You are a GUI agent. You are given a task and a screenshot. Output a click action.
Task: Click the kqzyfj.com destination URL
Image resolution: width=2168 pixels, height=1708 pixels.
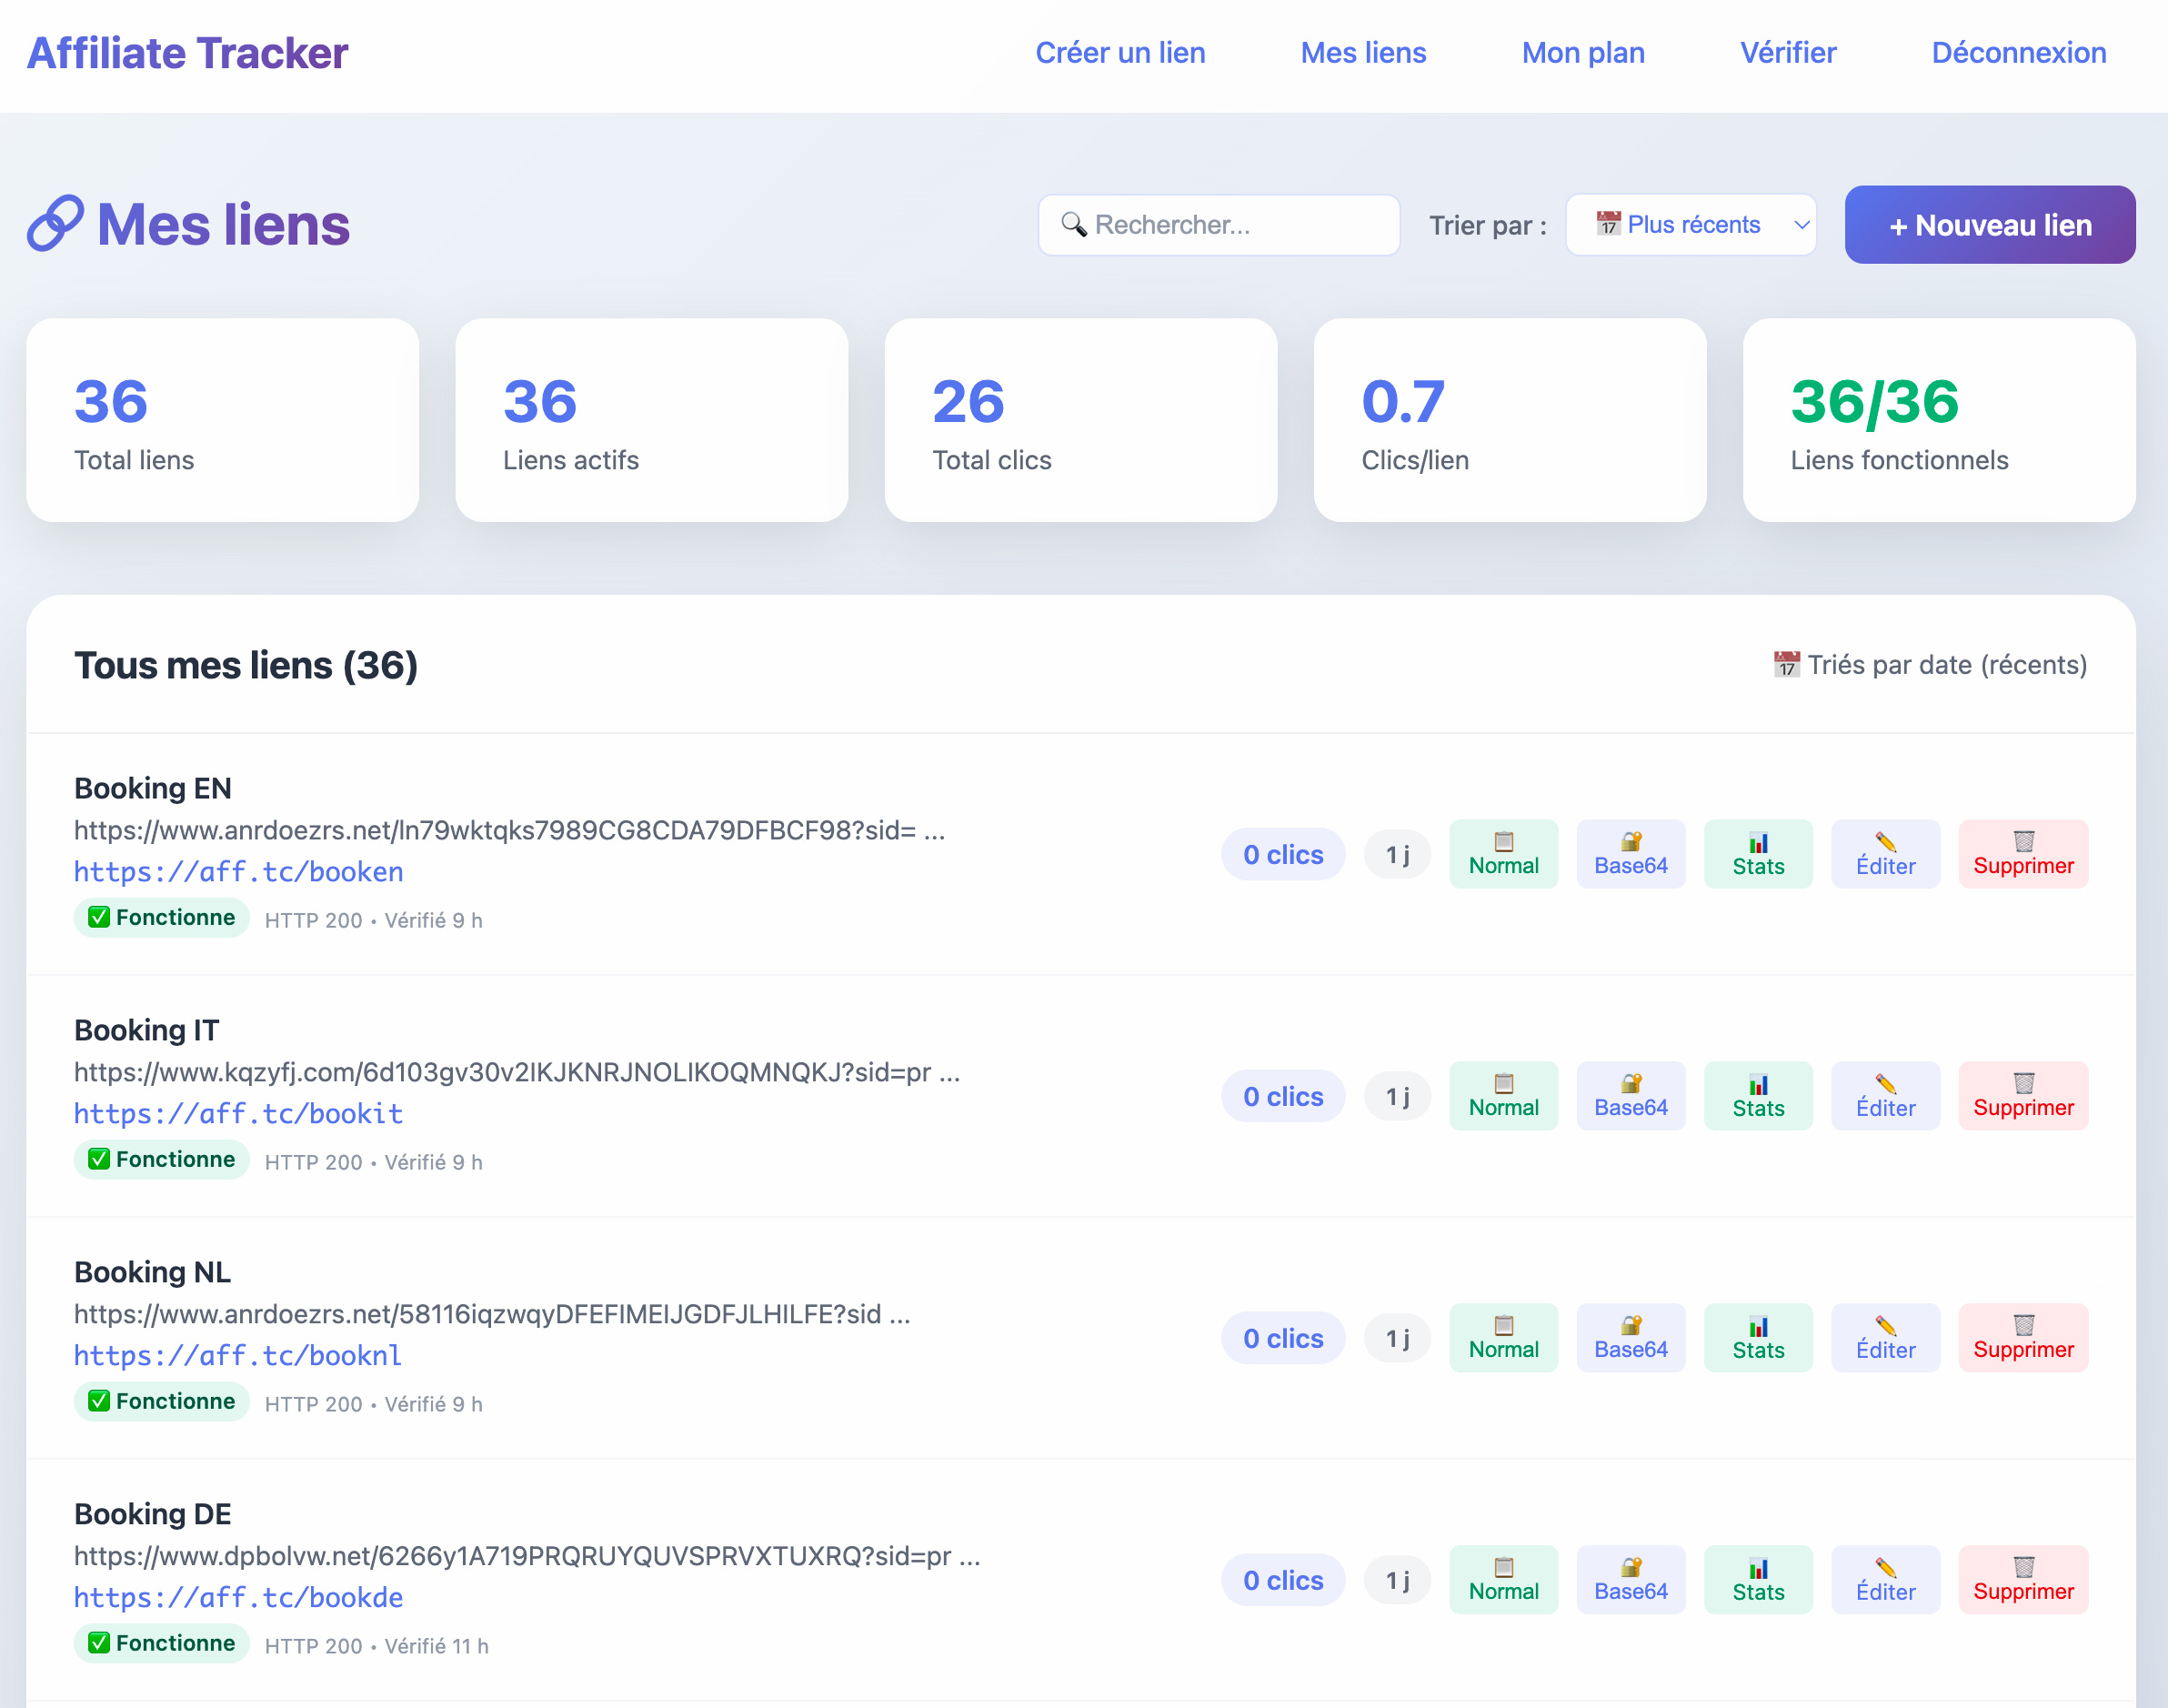tap(517, 1072)
